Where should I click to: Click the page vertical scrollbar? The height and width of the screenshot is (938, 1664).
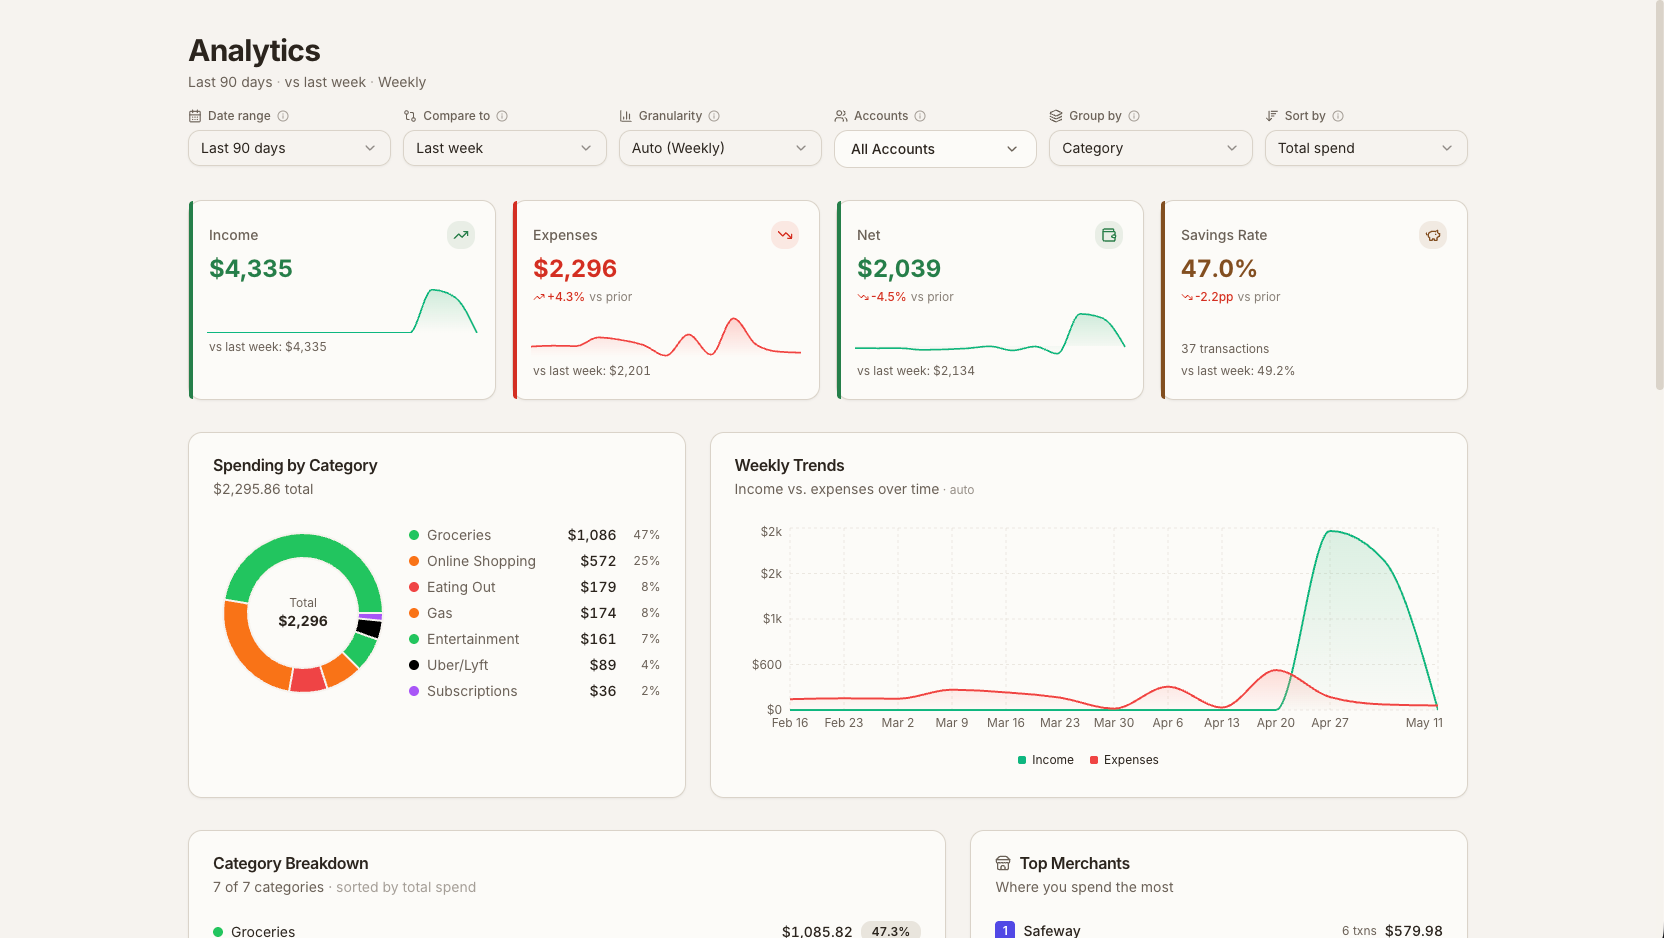pos(1659,195)
